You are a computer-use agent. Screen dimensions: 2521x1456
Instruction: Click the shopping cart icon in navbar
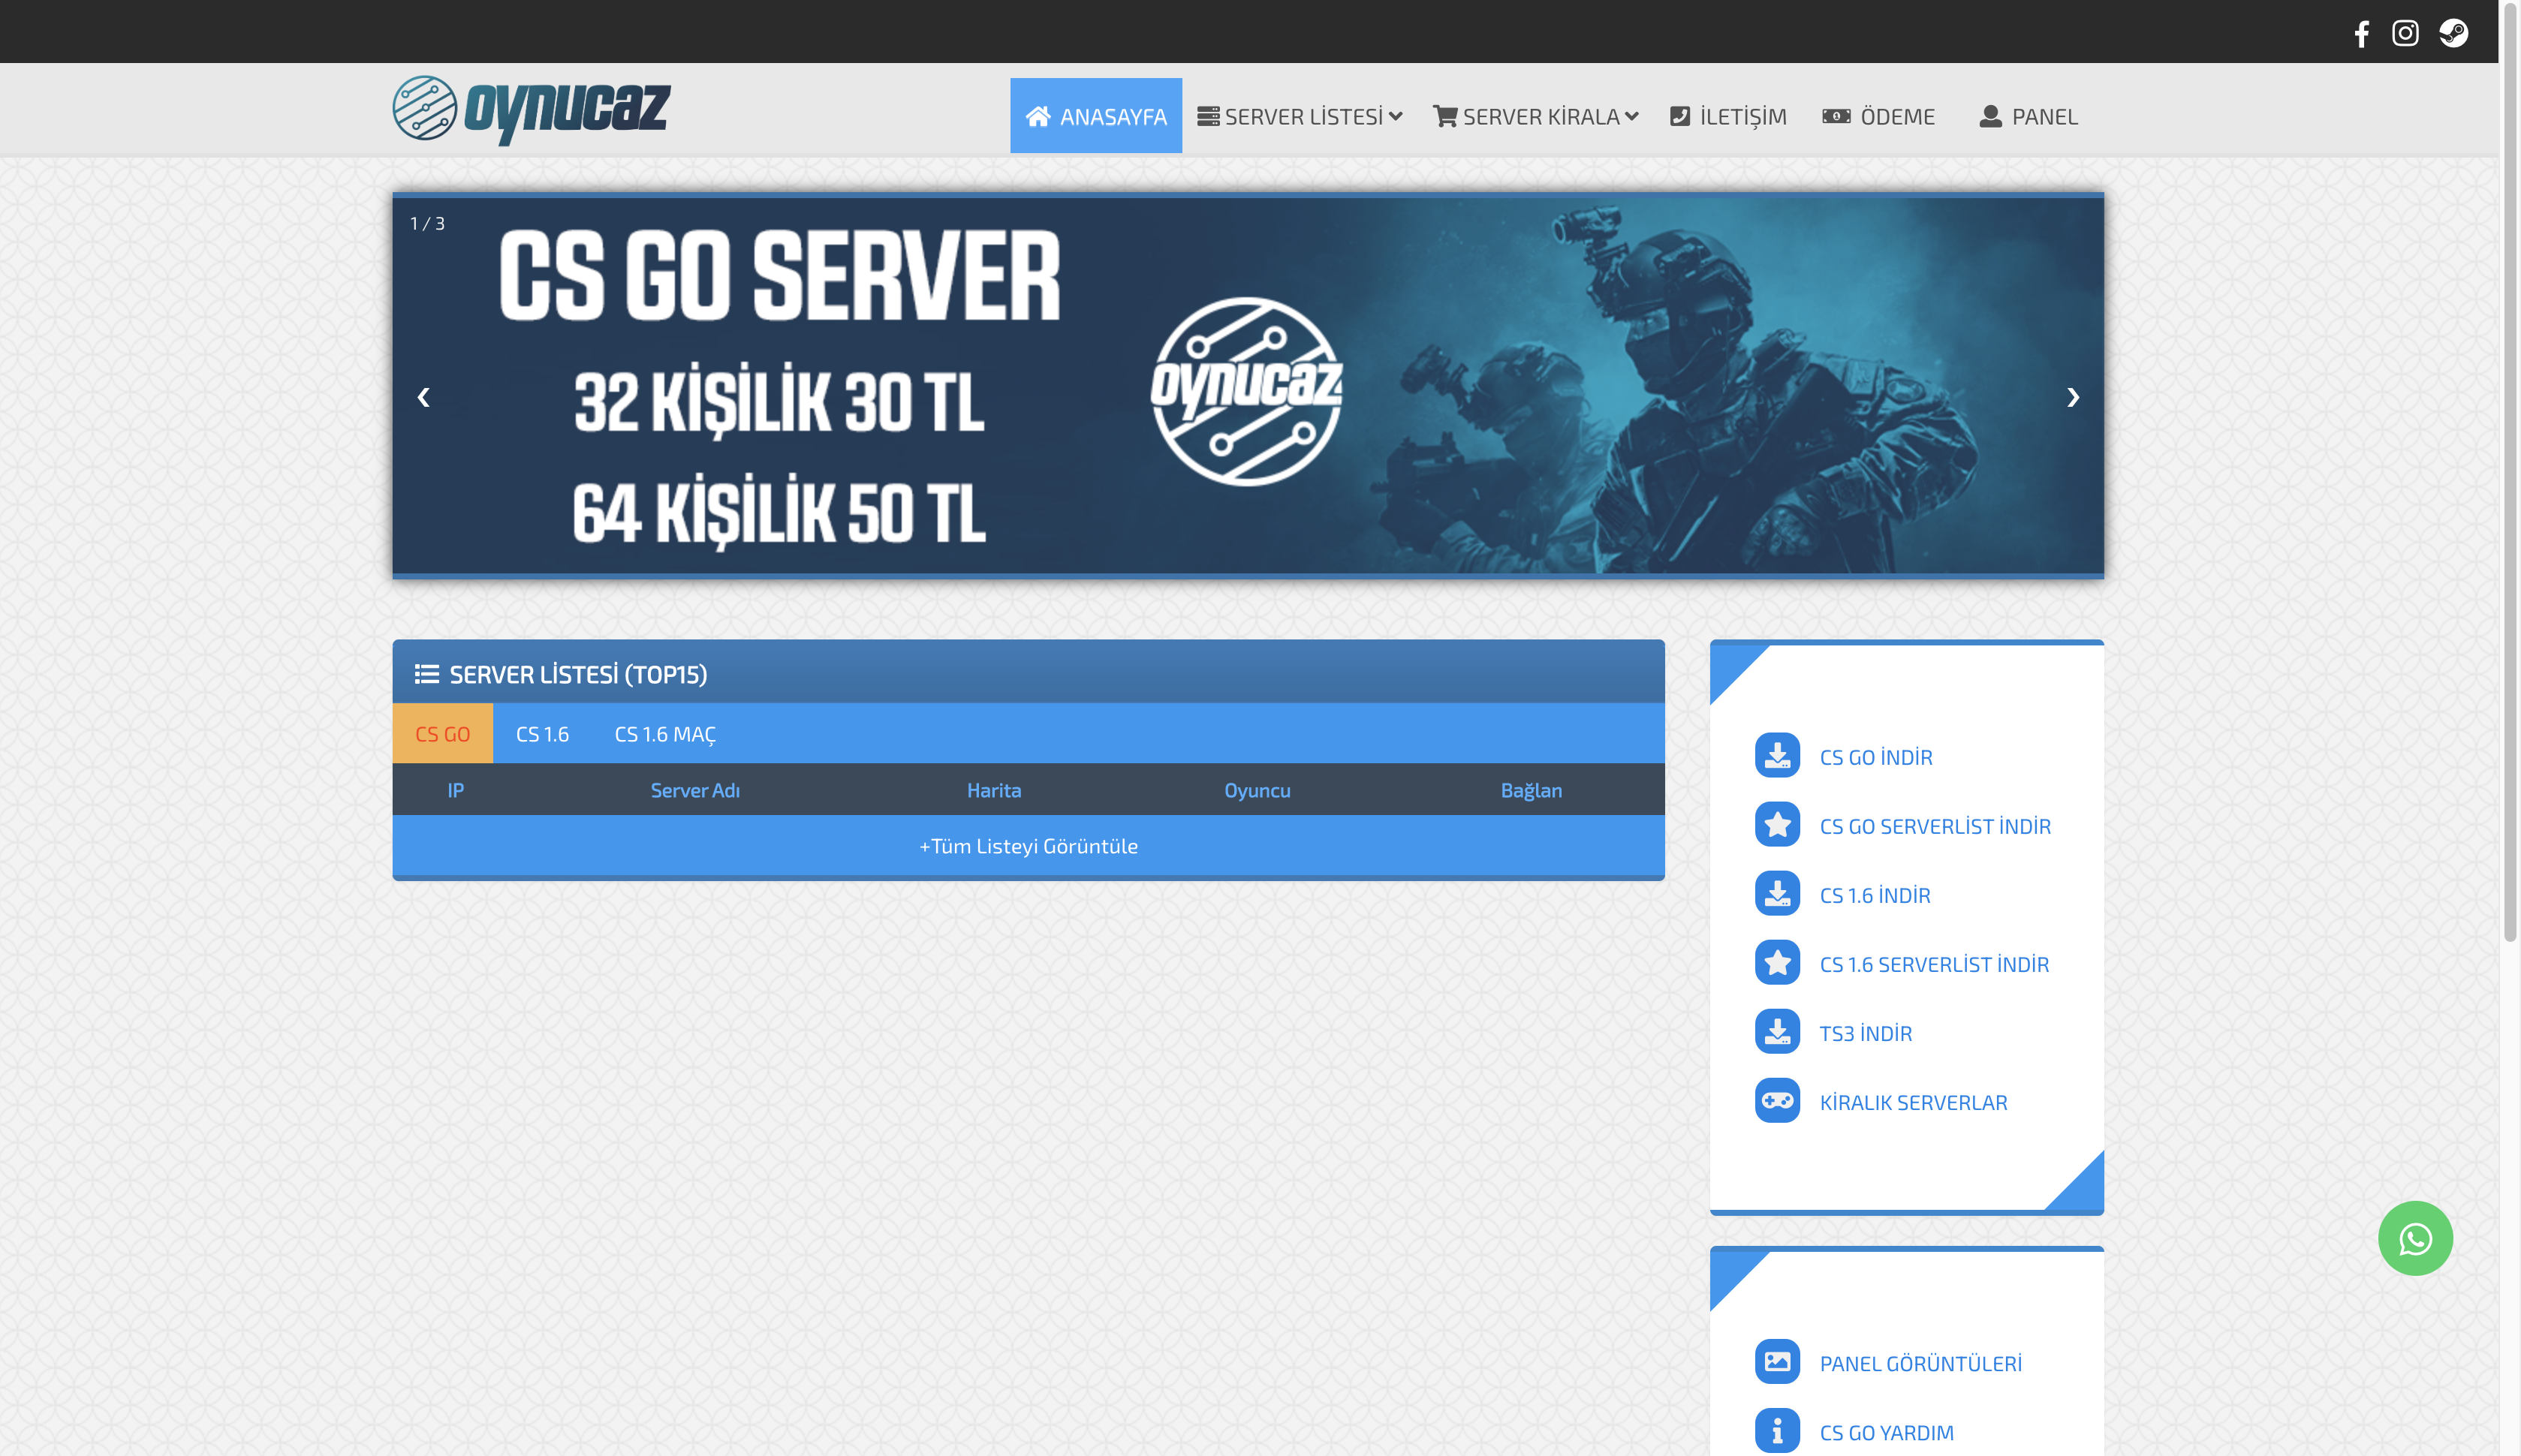pos(1445,116)
